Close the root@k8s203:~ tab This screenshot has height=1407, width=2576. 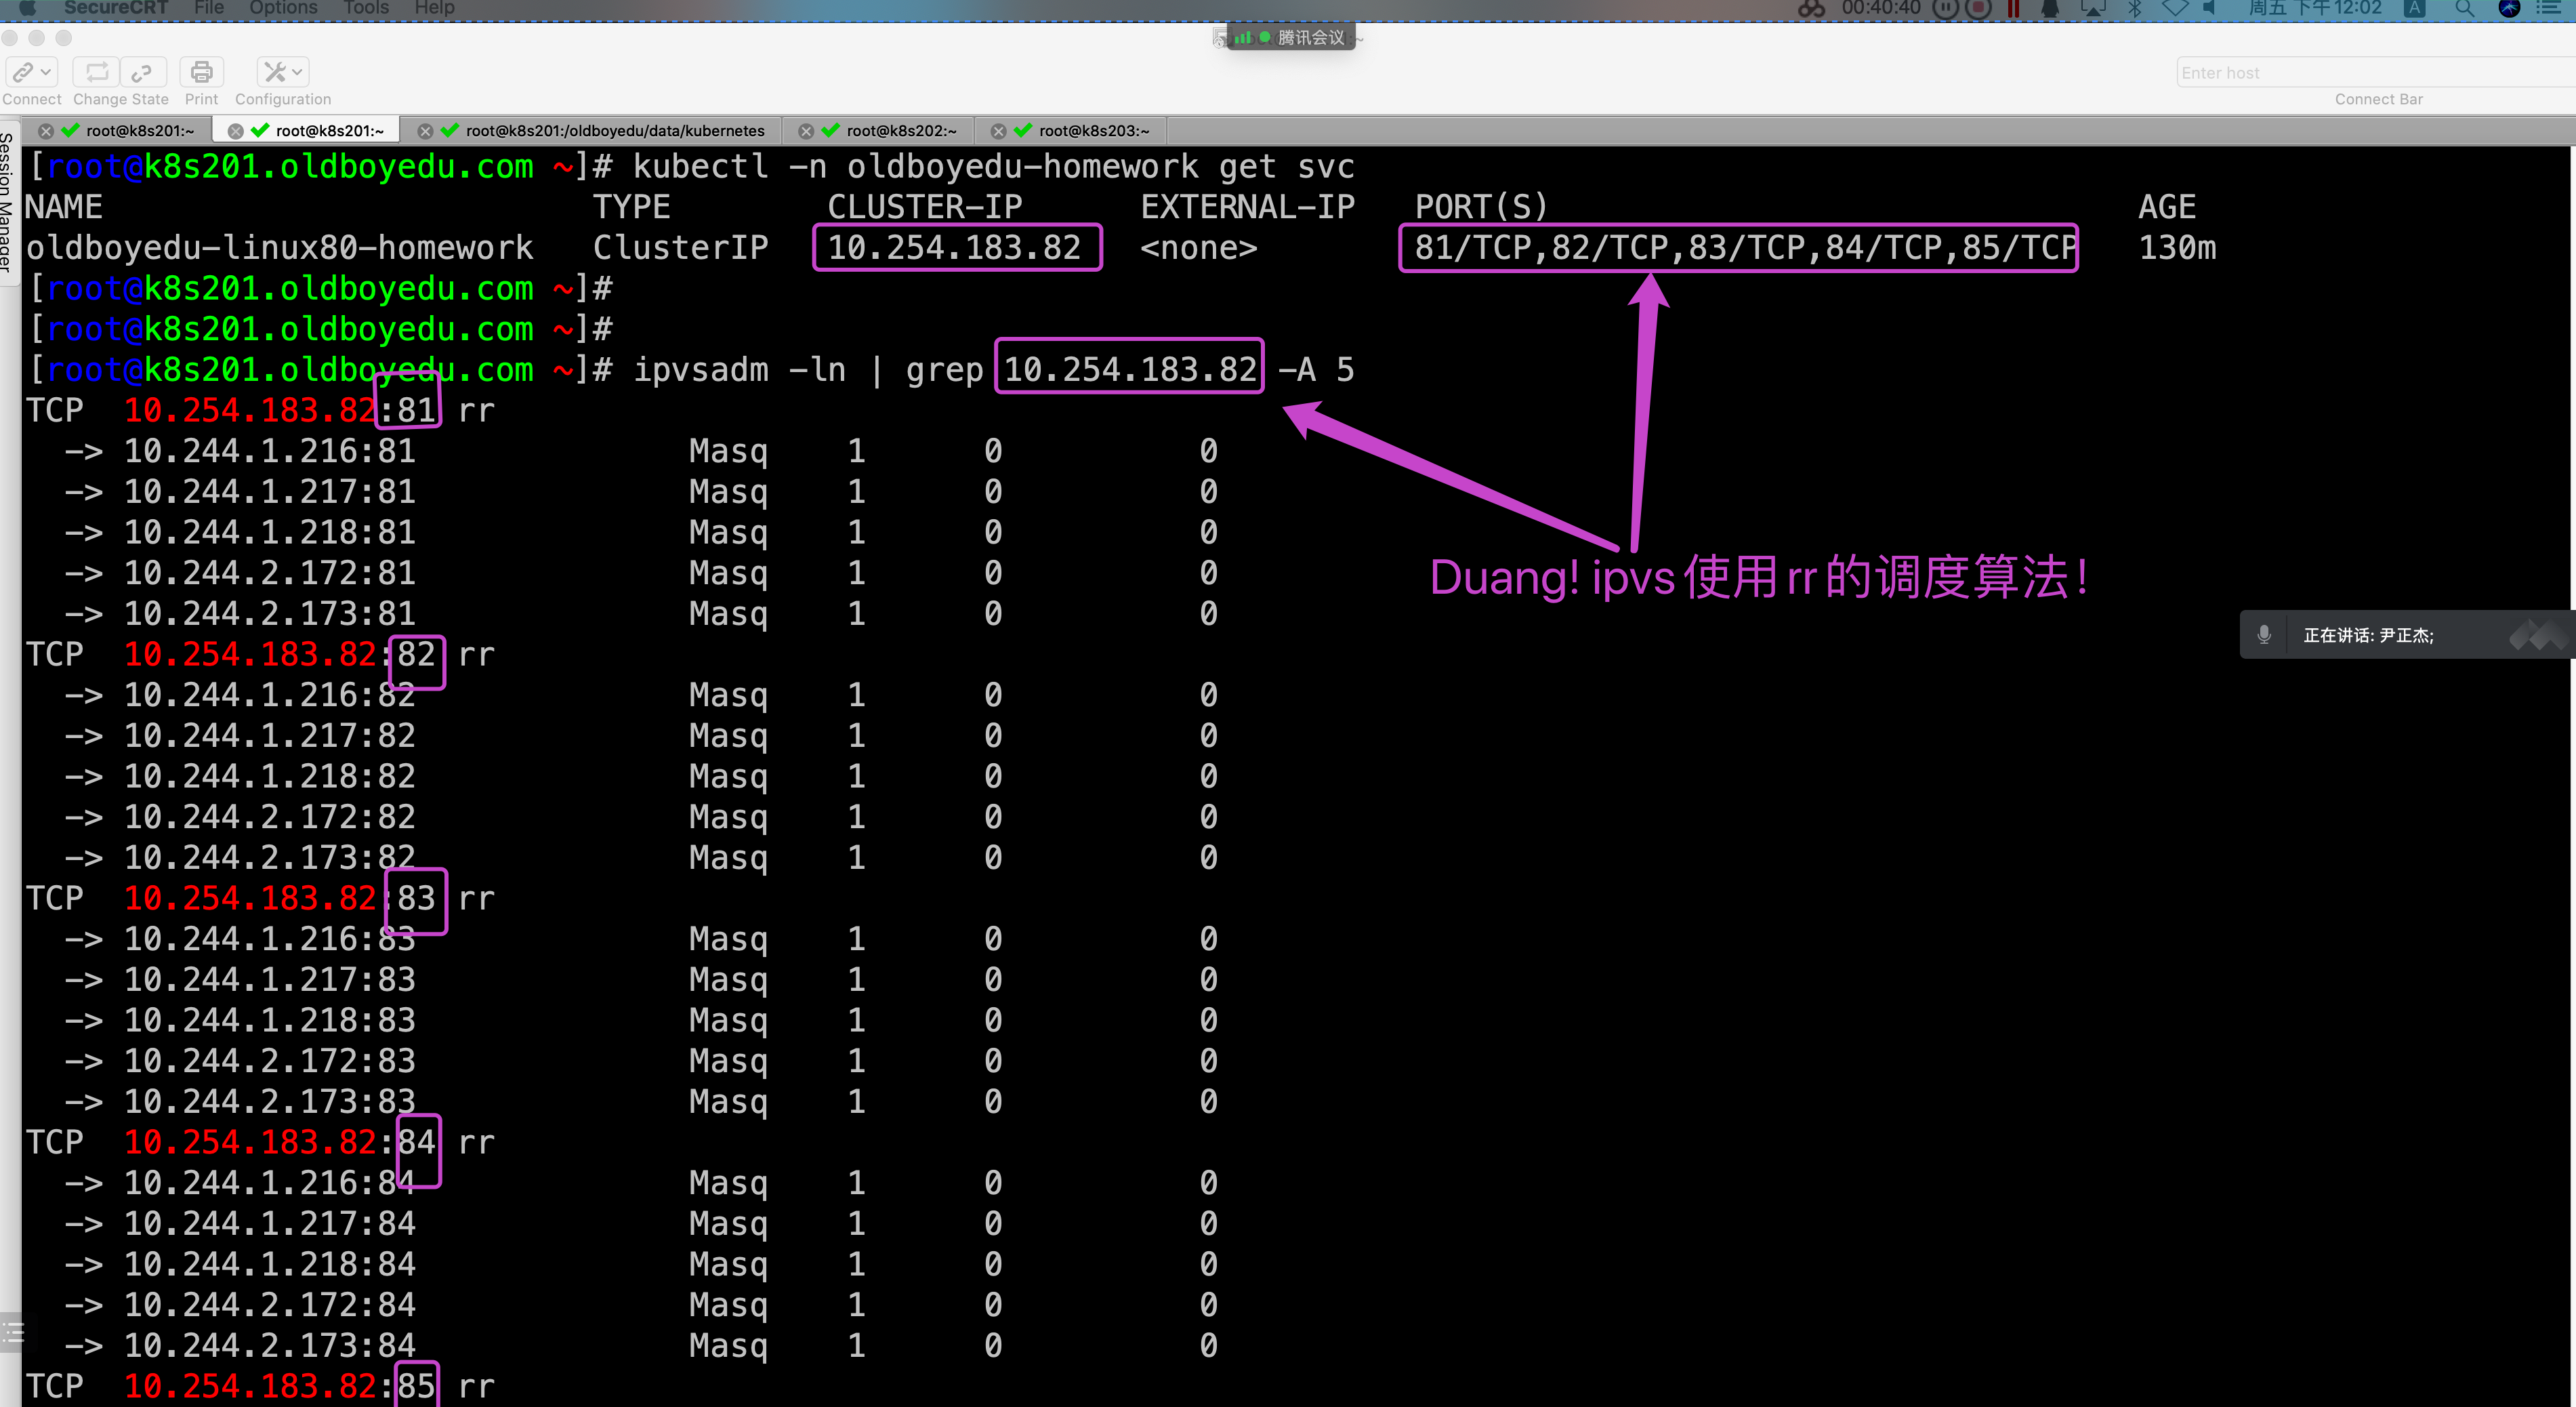point(997,131)
